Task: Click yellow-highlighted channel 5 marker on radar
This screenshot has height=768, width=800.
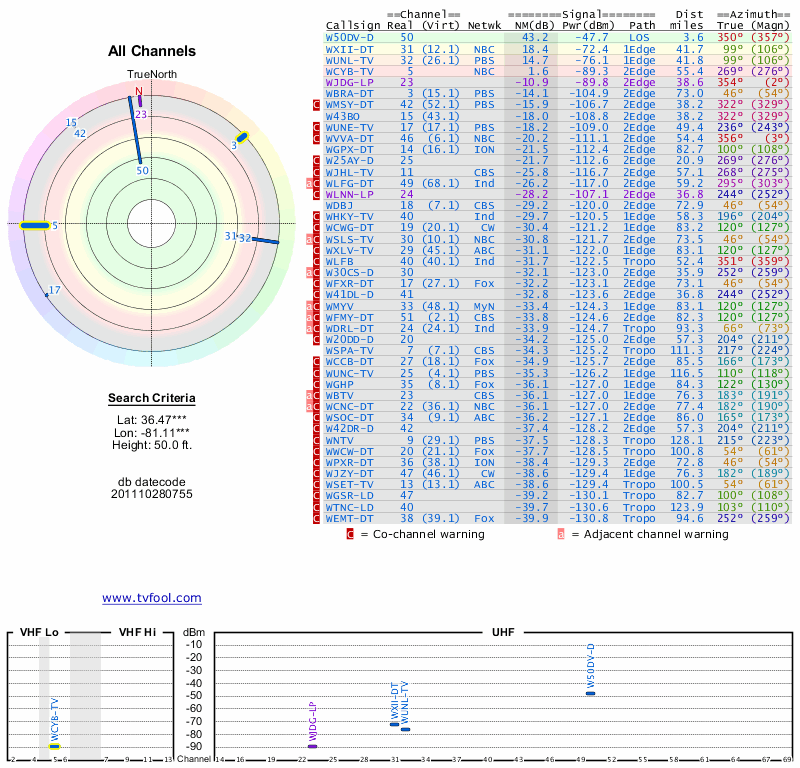Action: (35, 225)
